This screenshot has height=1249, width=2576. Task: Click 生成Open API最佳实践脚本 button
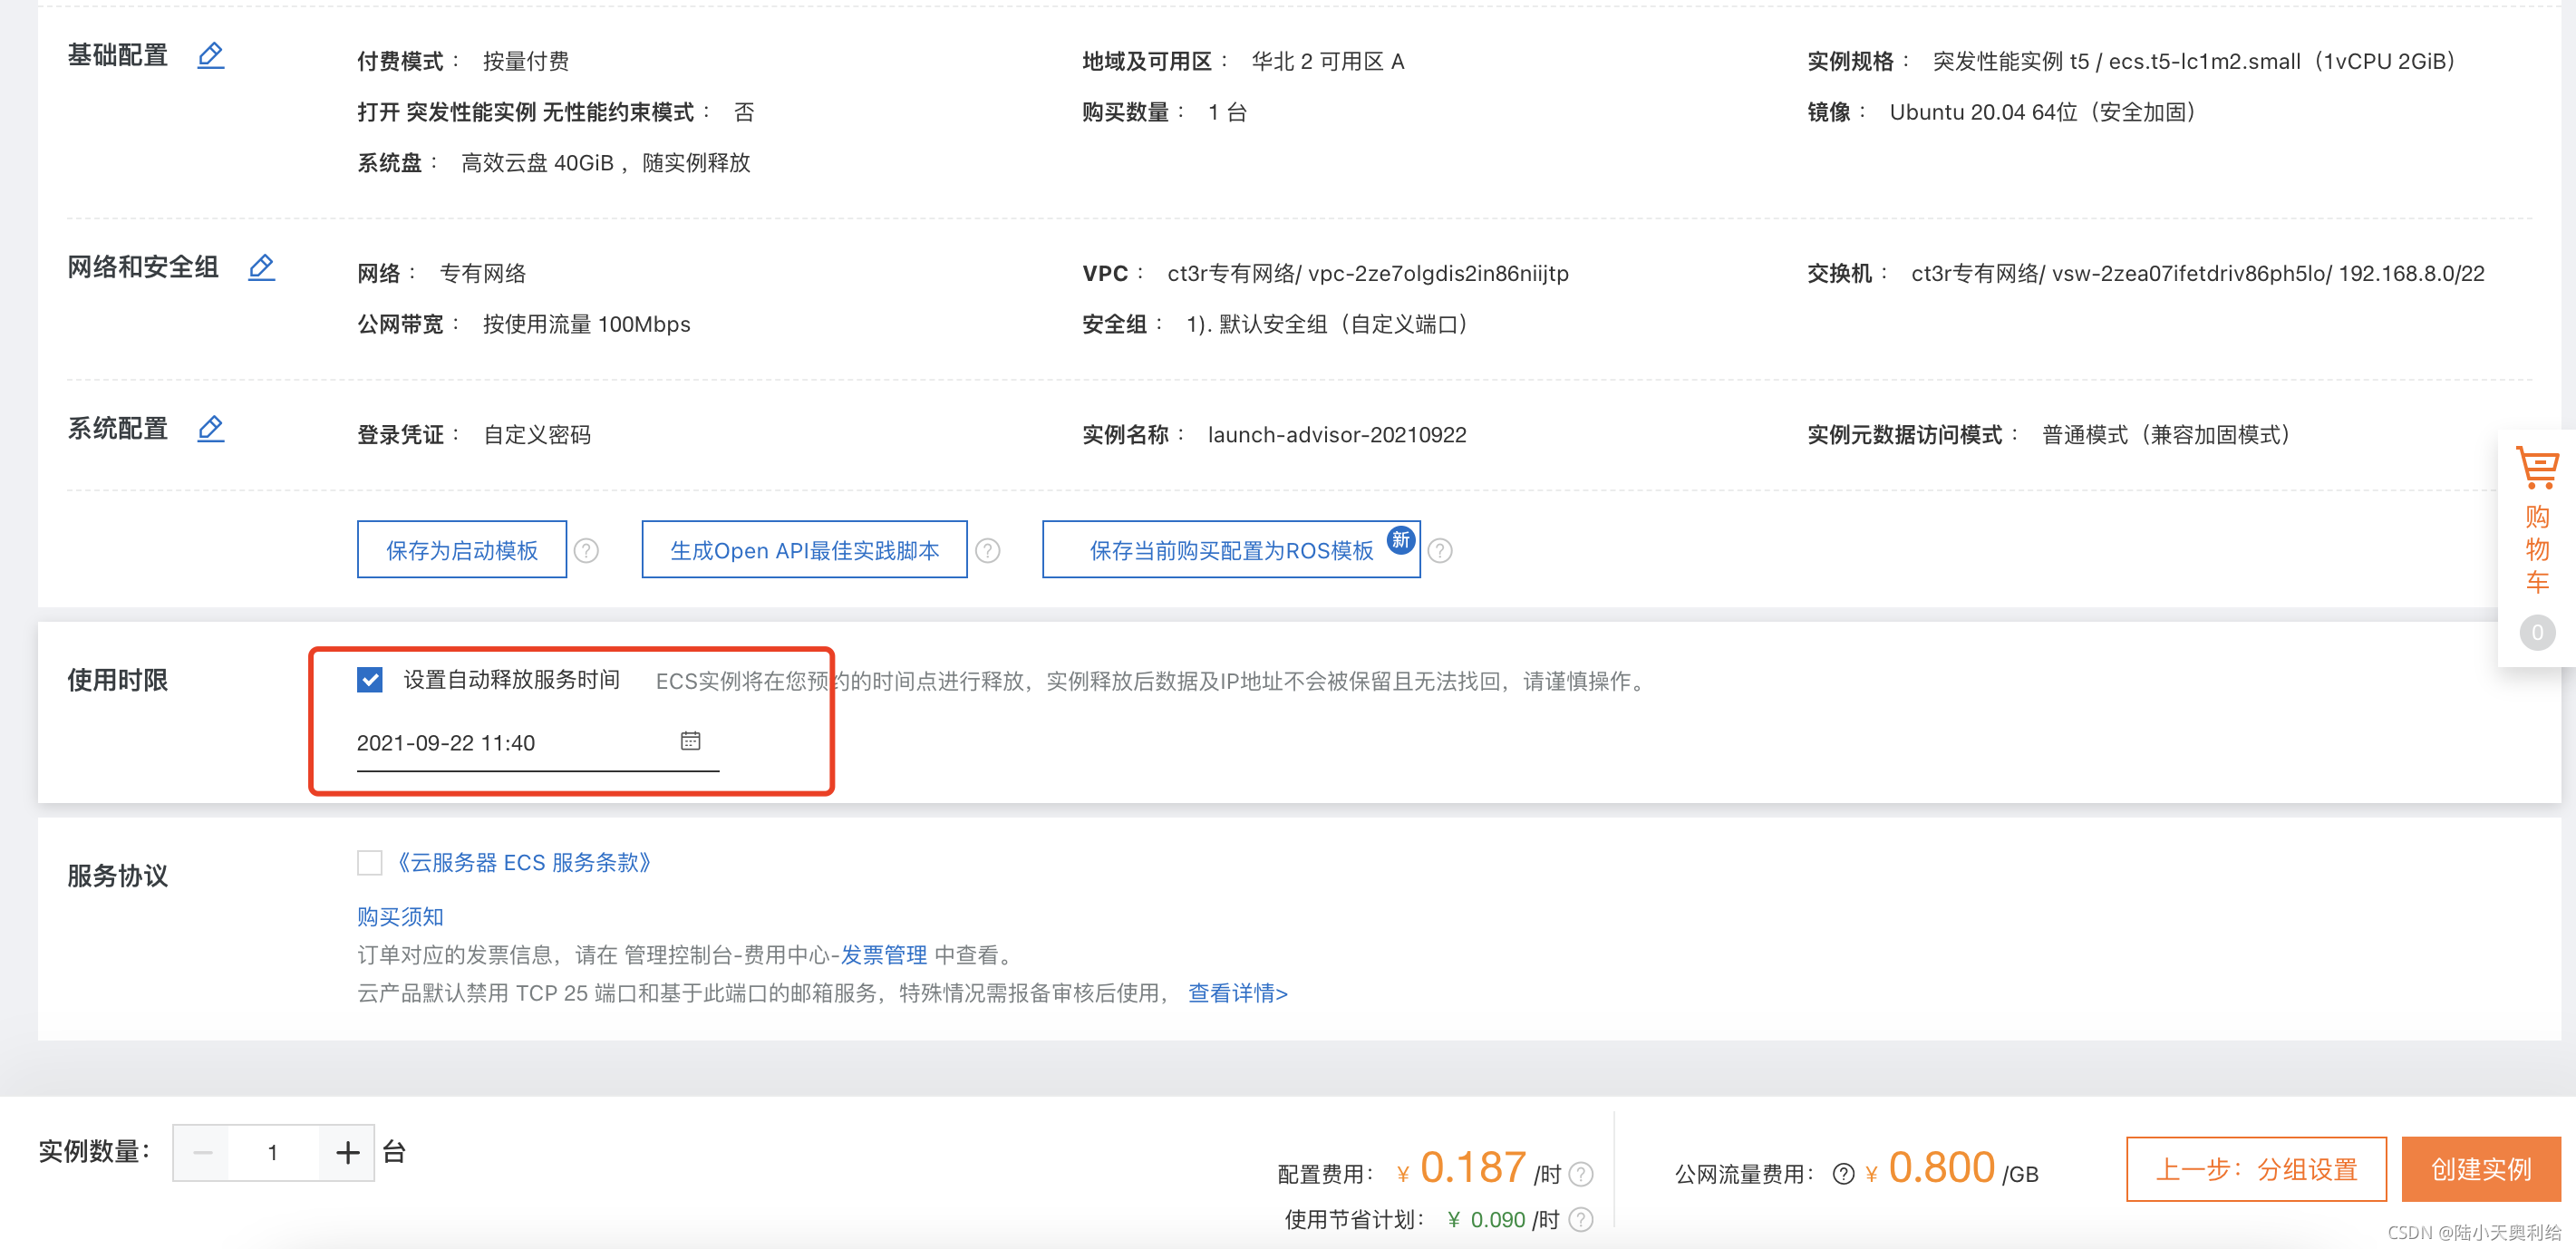click(x=804, y=549)
